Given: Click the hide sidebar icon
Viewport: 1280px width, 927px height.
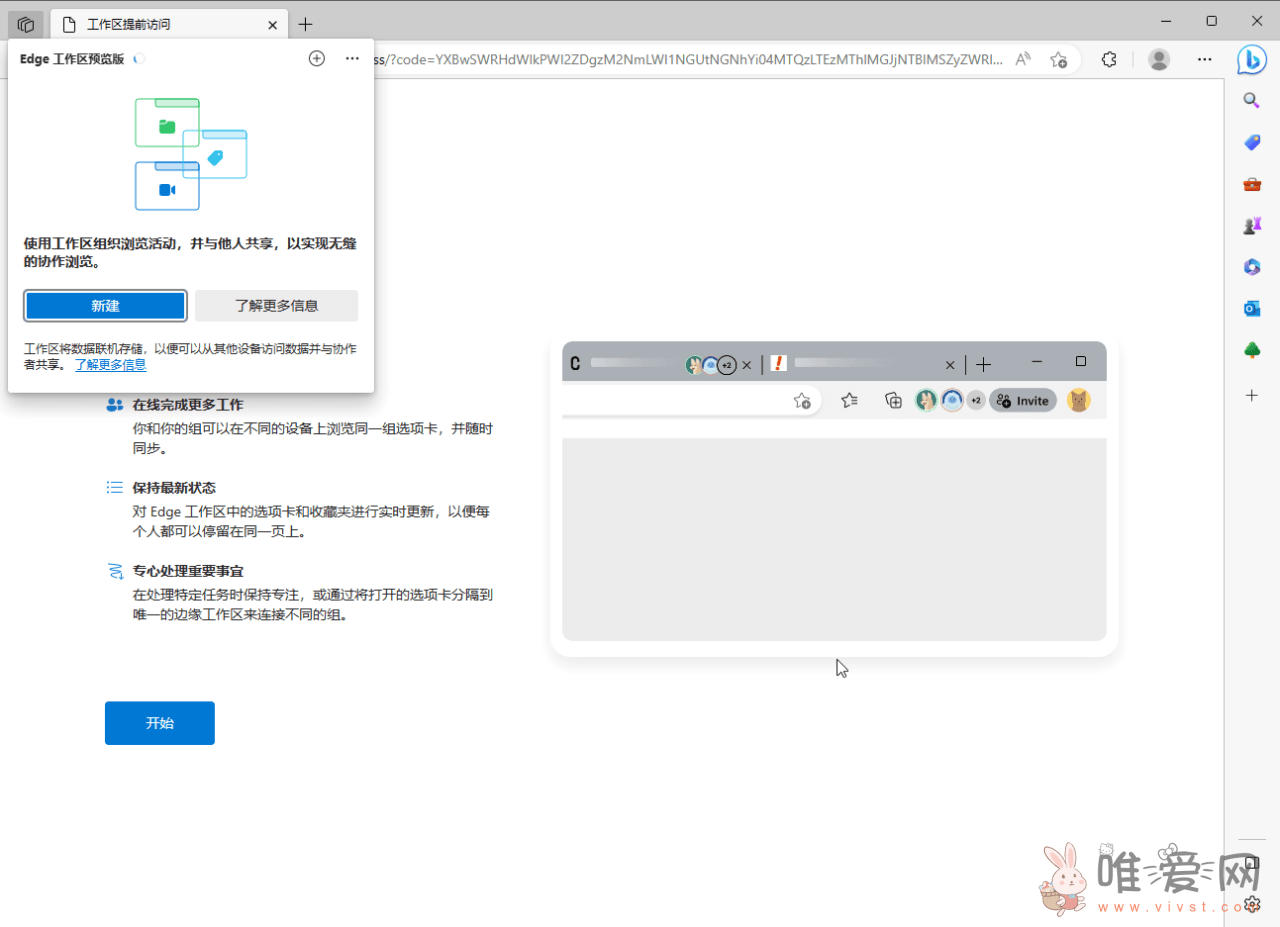Looking at the screenshot, I should point(1252,864).
